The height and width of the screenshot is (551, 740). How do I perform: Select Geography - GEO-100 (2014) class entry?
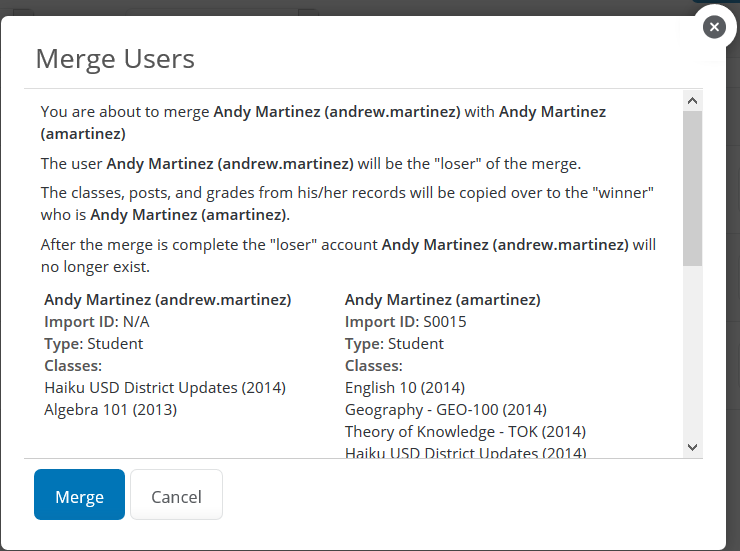click(x=445, y=409)
